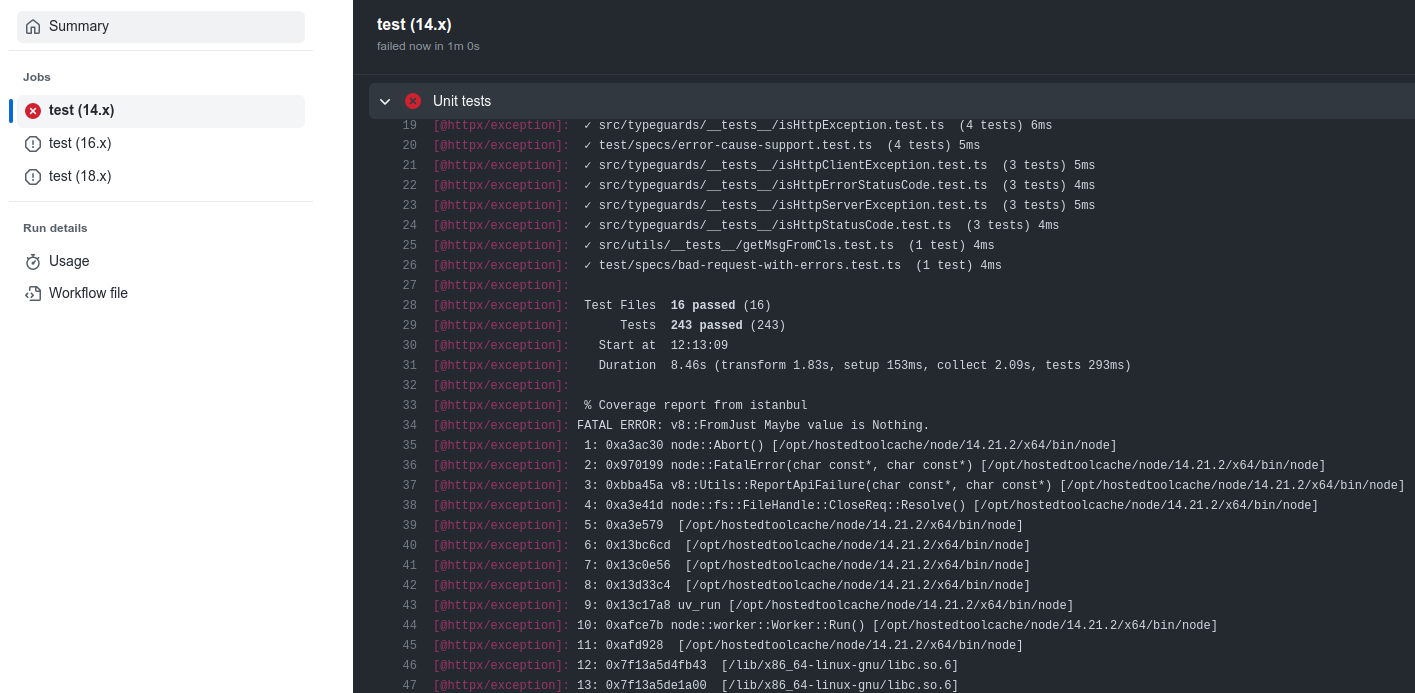Click line number 28 showing Test Files passed
This screenshot has height=693, width=1415.
[x=410, y=304]
